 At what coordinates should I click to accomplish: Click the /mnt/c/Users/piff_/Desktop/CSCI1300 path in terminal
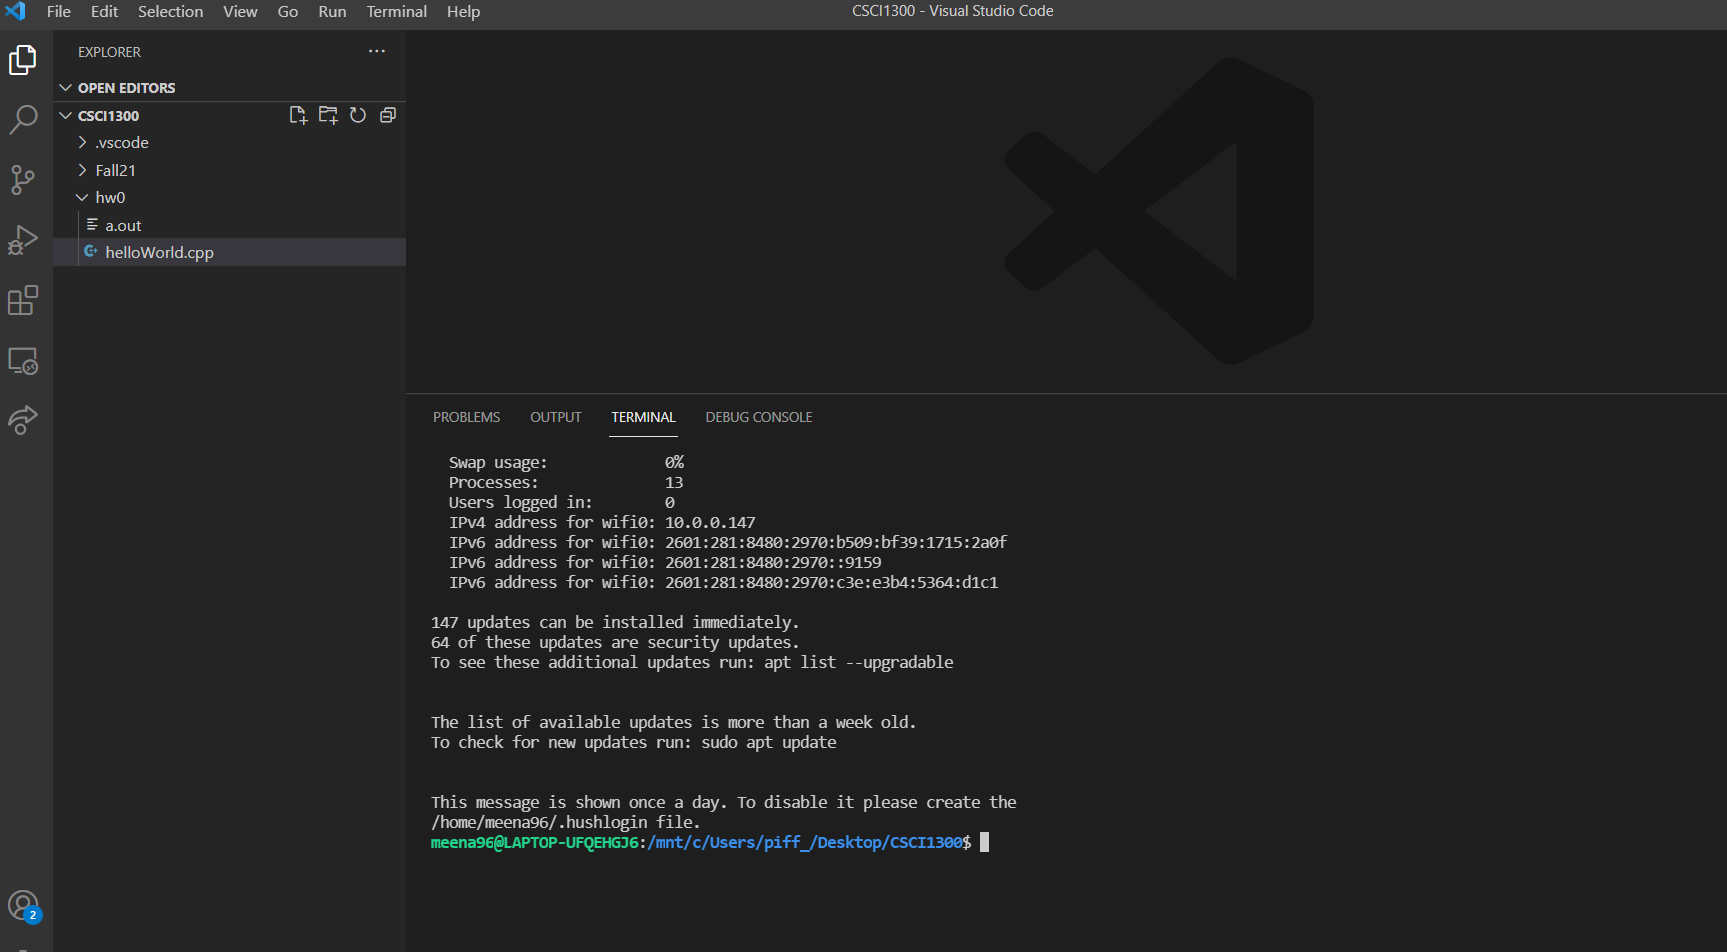pos(805,842)
